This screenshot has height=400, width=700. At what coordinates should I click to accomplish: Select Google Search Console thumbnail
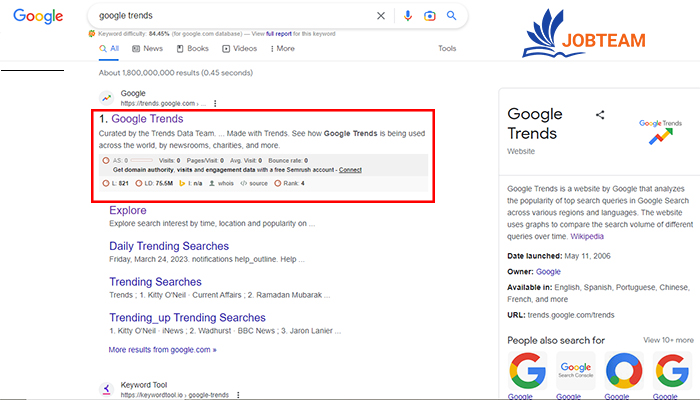tap(575, 371)
